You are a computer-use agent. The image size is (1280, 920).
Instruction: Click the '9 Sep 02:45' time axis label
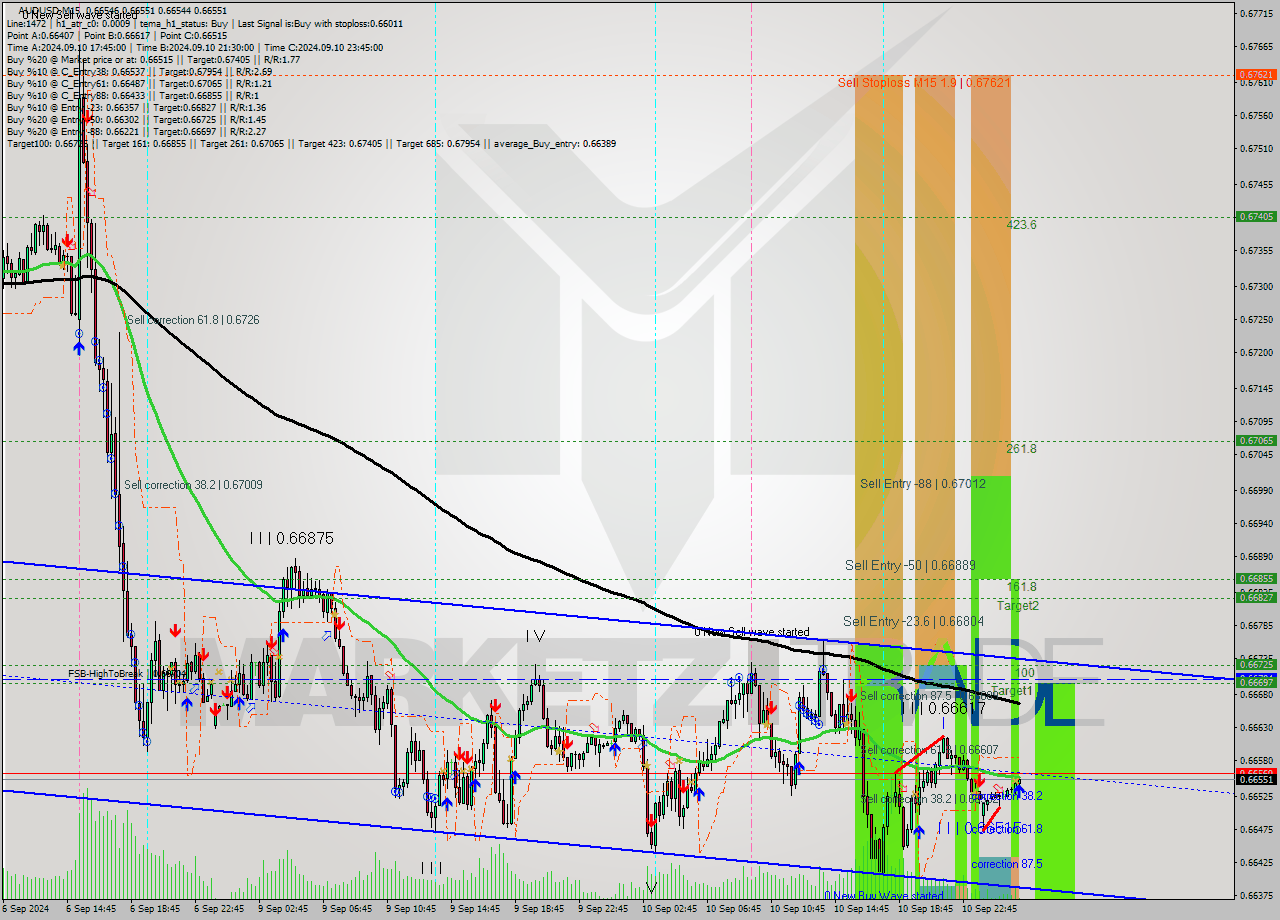click(x=283, y=910)
